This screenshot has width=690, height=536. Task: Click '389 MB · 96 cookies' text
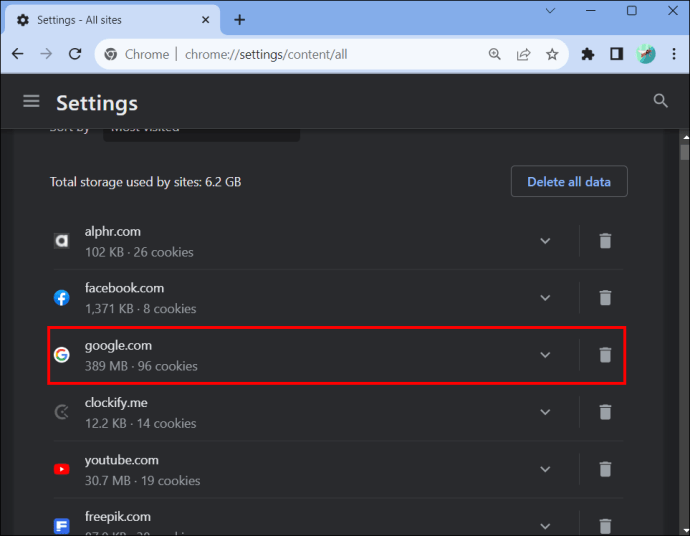click(141, 366)
